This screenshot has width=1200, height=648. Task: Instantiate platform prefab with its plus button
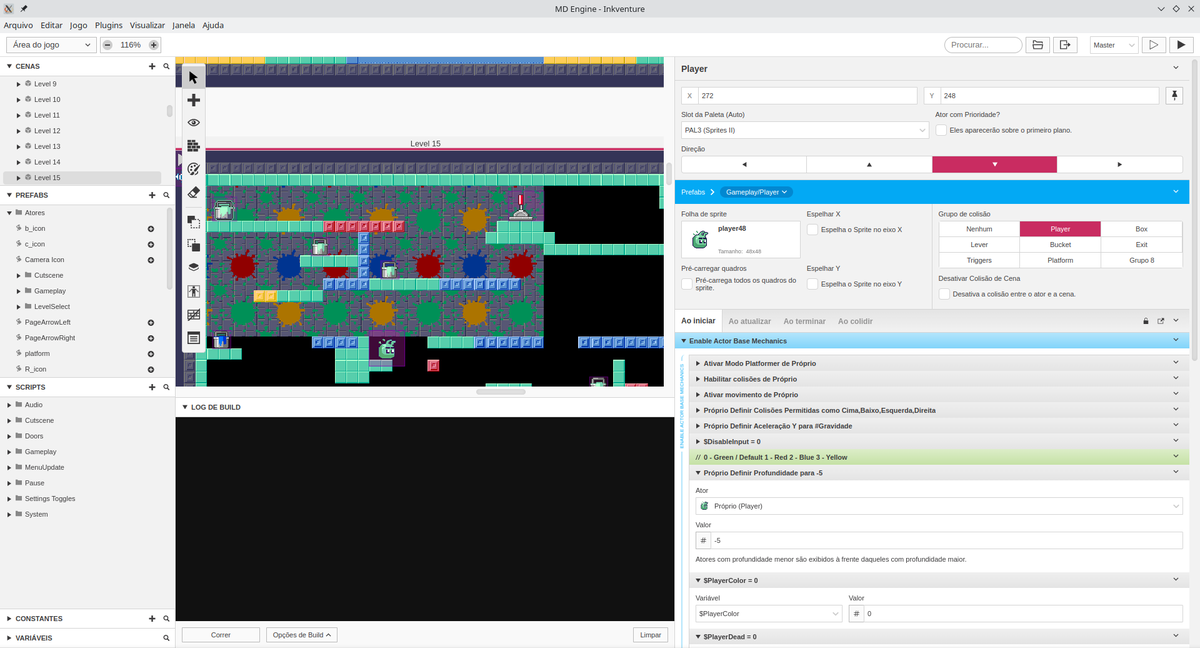[x=151, y=354]
